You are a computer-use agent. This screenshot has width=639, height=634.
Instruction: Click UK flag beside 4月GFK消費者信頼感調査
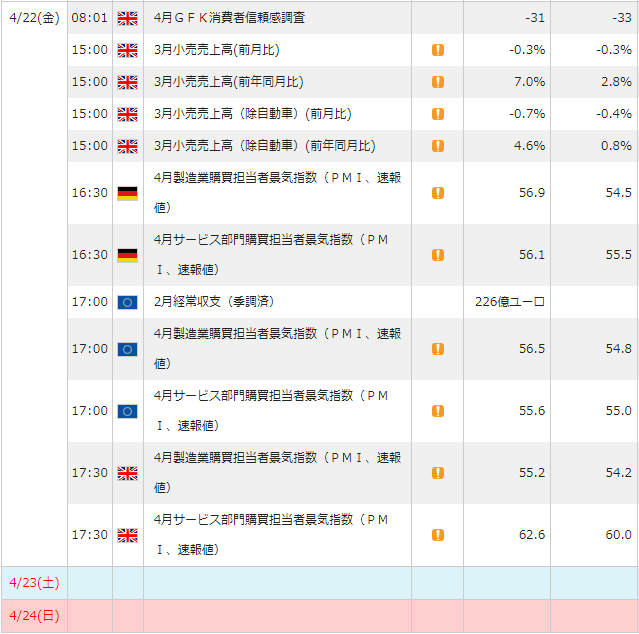128,18
